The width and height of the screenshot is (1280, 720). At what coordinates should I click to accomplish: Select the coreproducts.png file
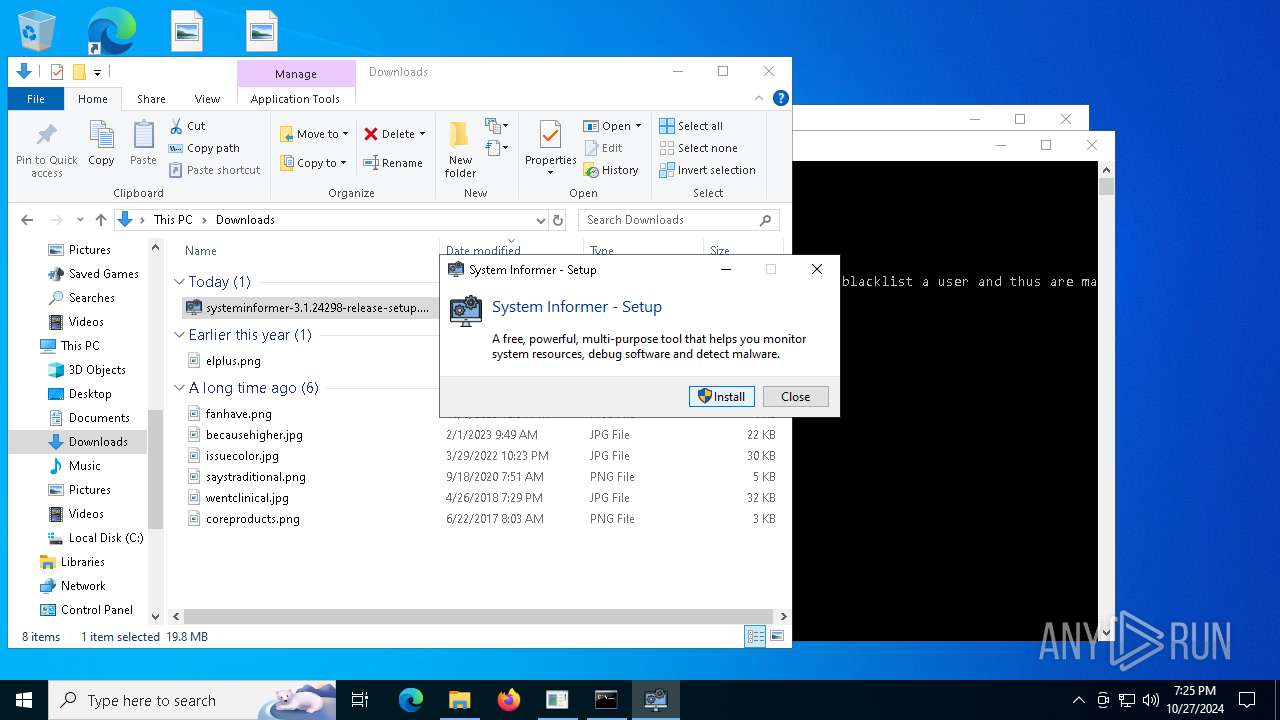point(253,519)
